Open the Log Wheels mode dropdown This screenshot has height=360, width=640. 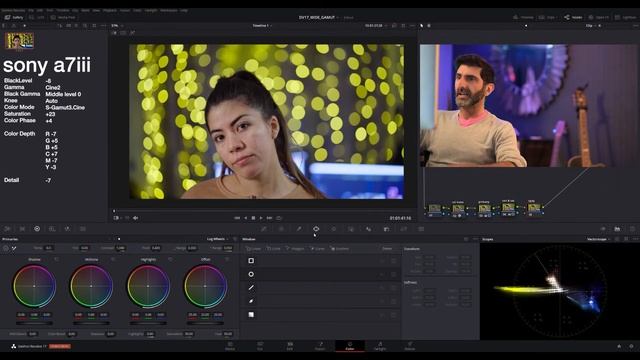[x=218, y=239]
